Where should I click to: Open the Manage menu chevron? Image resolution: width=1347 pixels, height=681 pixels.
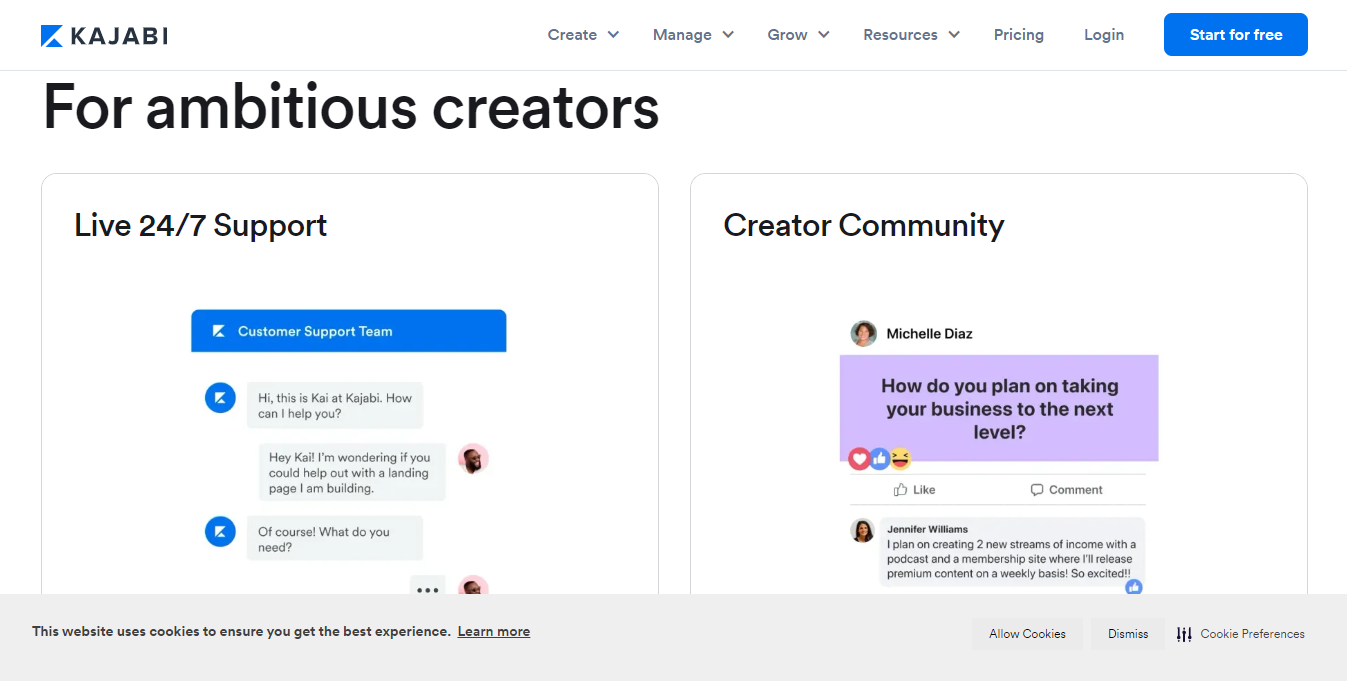[728, 35]
